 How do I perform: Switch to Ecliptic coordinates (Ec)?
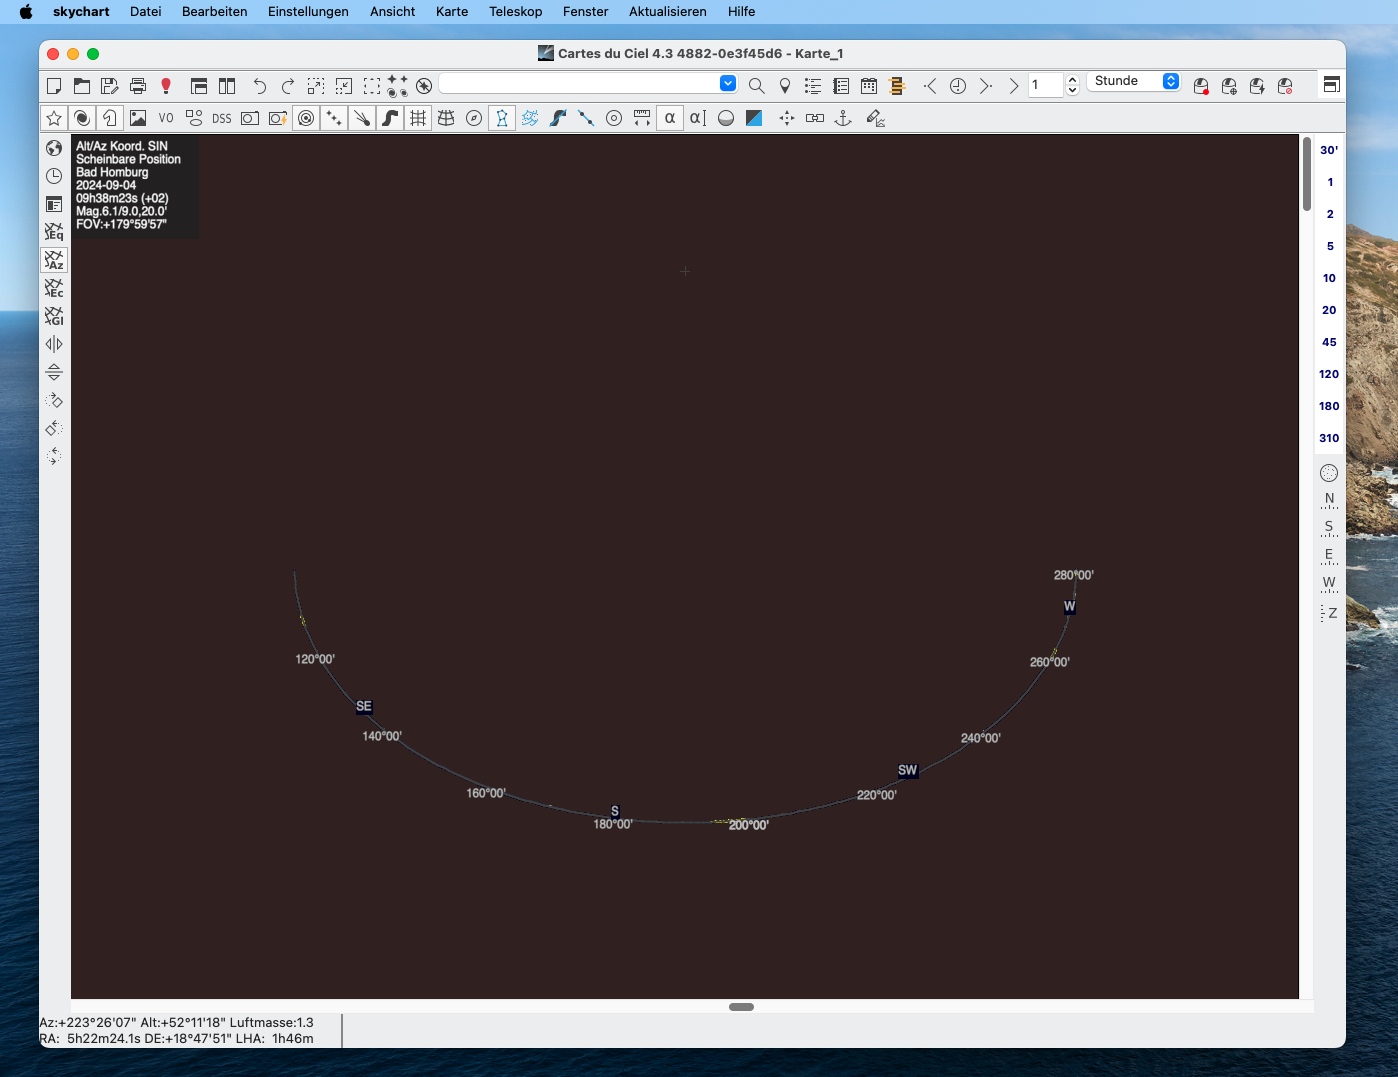tap(54, 288)
